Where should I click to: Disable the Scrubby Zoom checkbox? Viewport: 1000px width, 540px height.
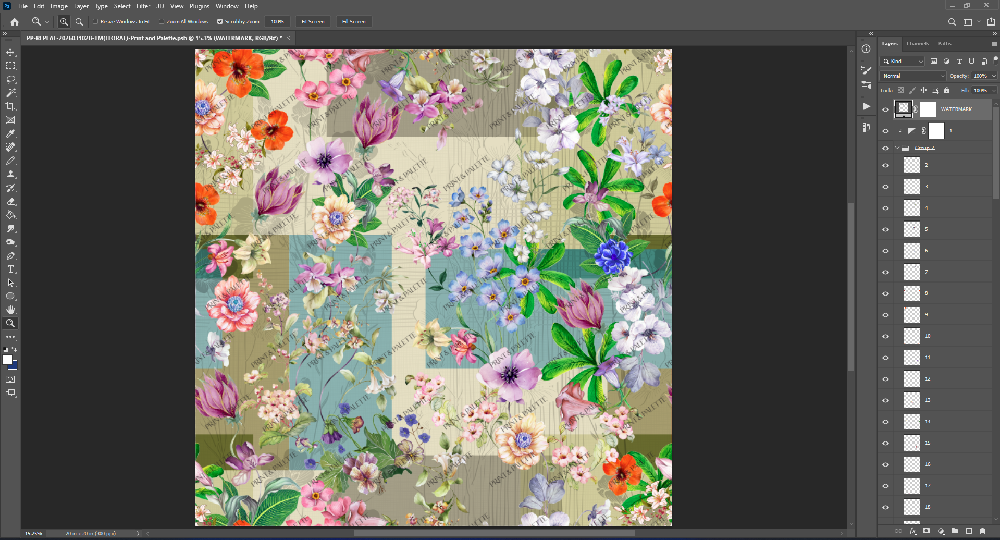click(x=220, y=22)
